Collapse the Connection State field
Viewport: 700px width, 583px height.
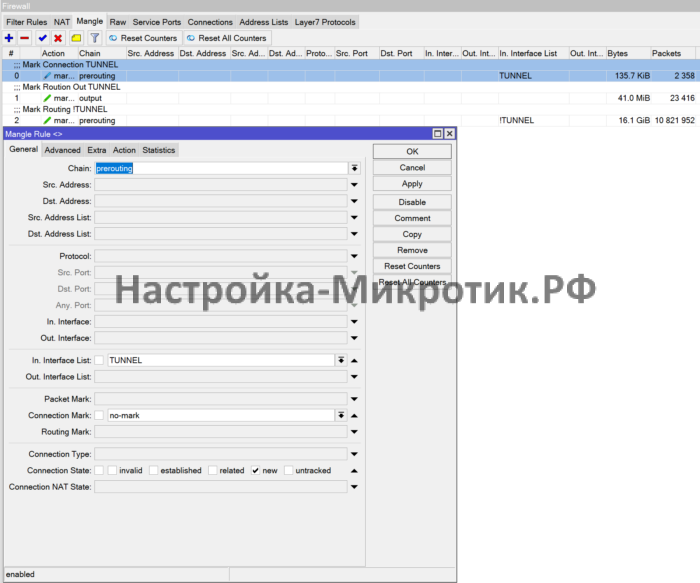(x=354, y=471)
